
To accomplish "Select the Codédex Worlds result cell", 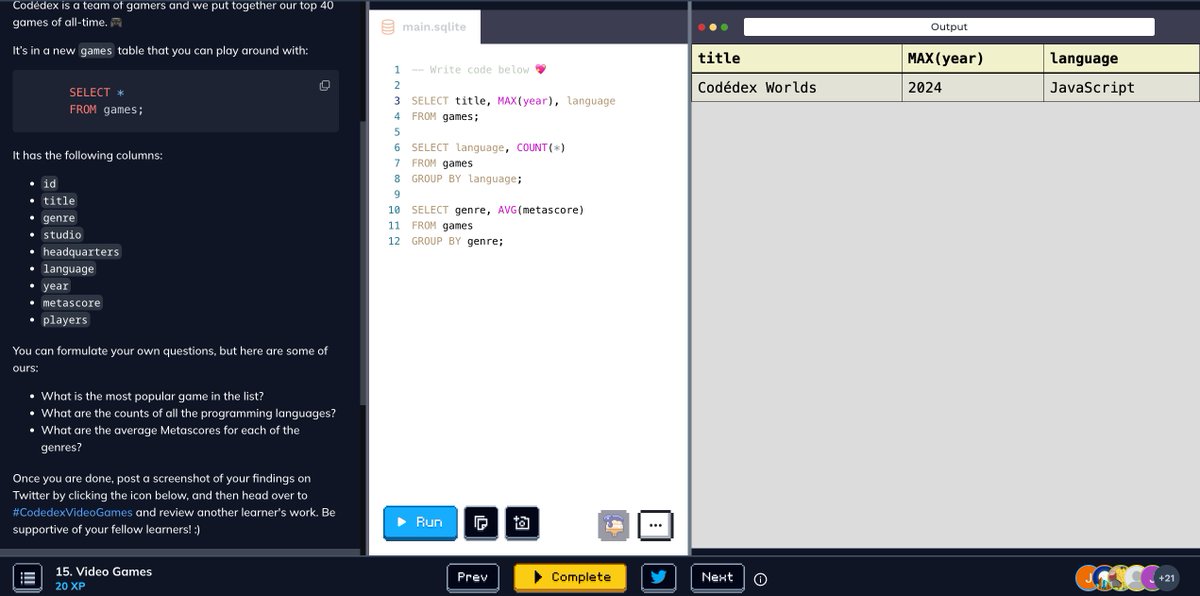I will coord(796,87).
